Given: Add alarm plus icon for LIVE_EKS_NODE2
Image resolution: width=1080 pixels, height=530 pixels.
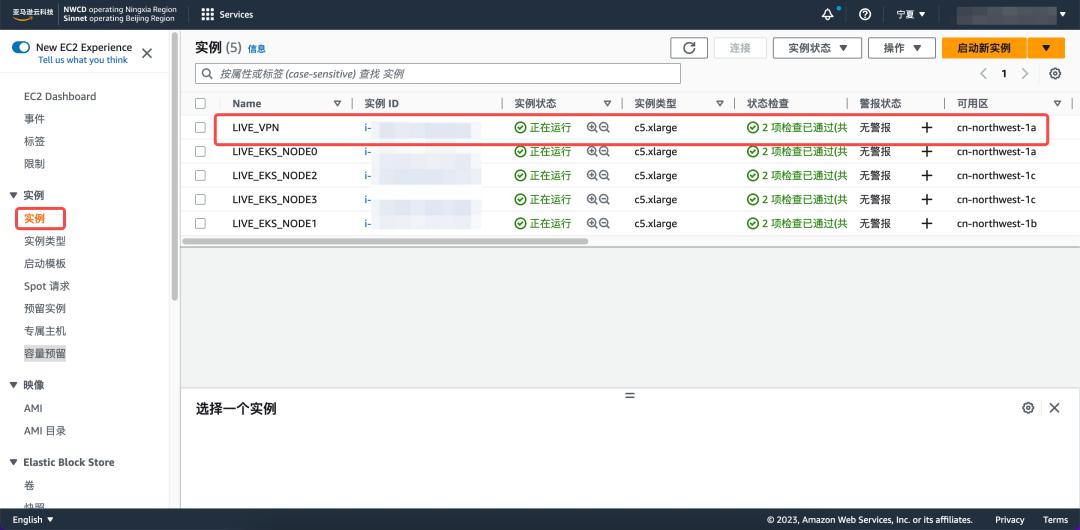Looking at the screenshot, I should pyautogui.click(x=927, y=176).
